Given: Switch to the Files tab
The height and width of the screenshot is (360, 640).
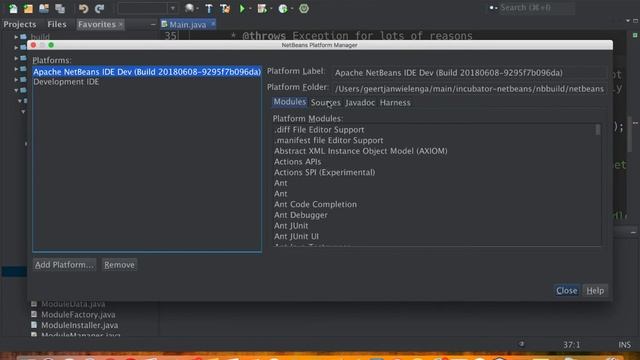Looking at the screenshot, I should point(57,24).
